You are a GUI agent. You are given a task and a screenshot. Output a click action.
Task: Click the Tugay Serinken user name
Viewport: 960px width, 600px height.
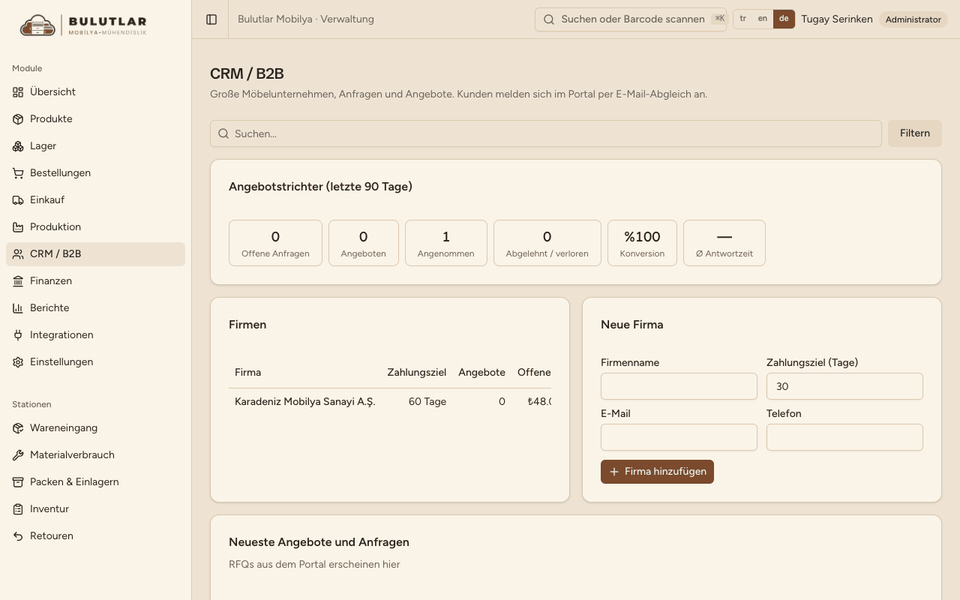pyautogui.click(x=836, y=19)
